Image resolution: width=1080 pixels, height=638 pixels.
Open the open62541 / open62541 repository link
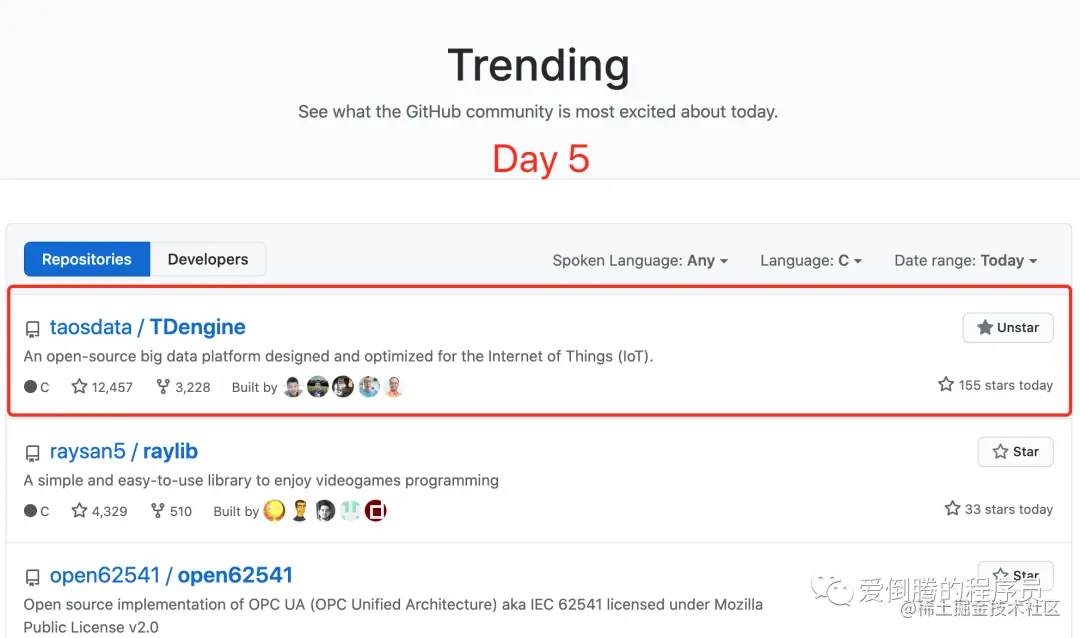pos(171,575)
